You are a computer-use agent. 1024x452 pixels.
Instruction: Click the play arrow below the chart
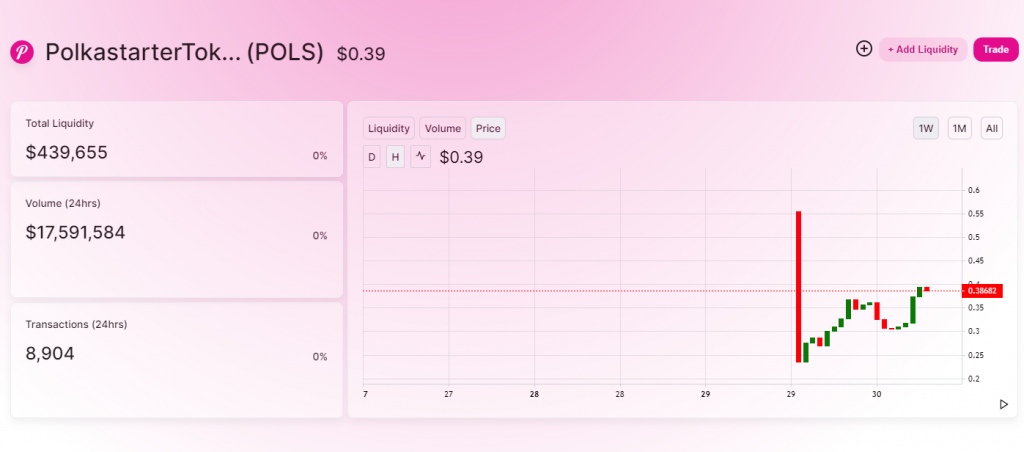pos(1003,404)
